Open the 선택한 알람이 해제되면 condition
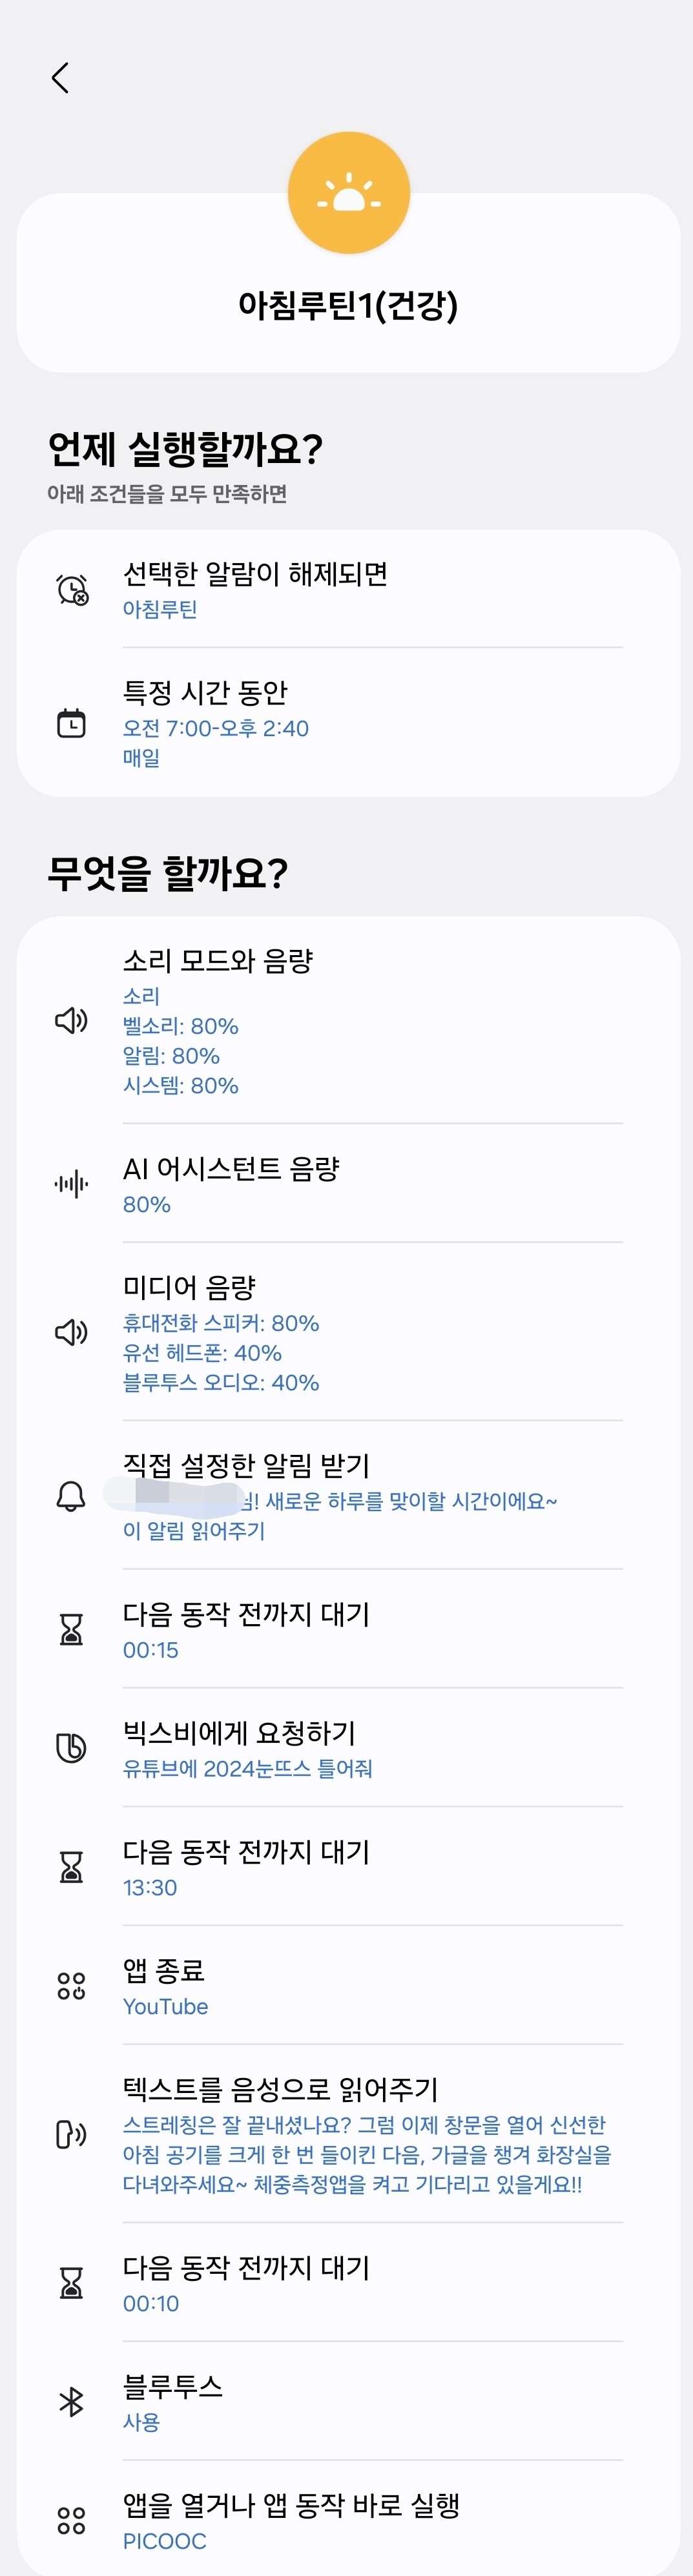Image resolution: width=693 pixels, height=2576 pixels. (x=255, y=575)
